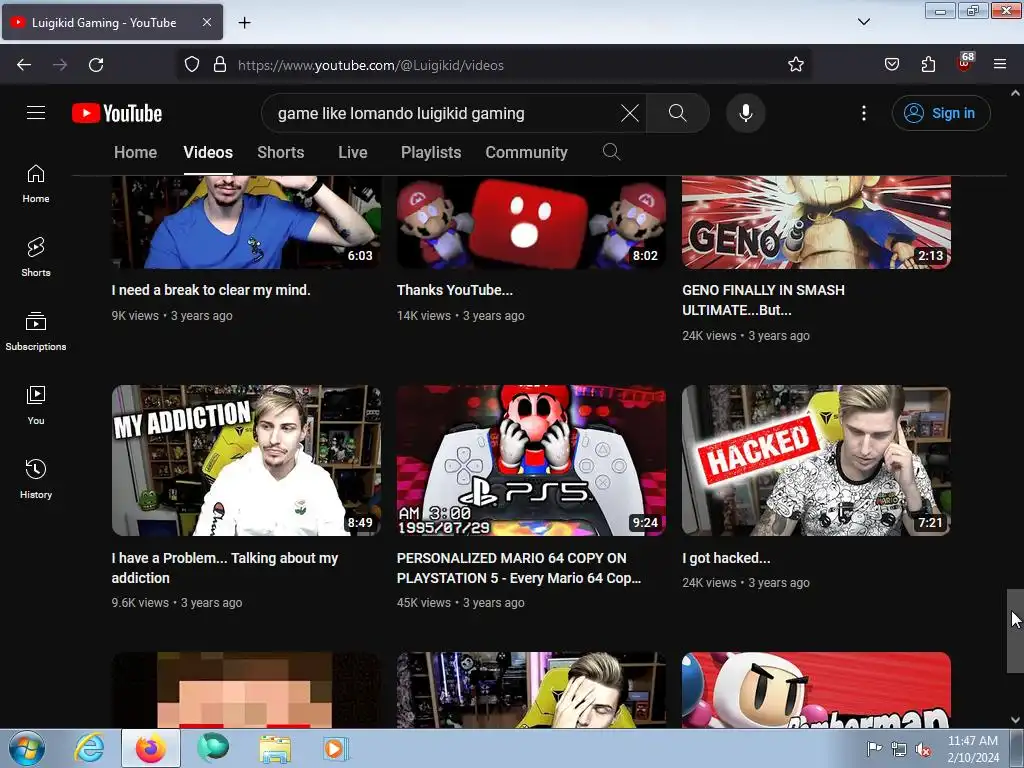
Task: Select the channel Videos tab
Action: (x=208, y=152)
